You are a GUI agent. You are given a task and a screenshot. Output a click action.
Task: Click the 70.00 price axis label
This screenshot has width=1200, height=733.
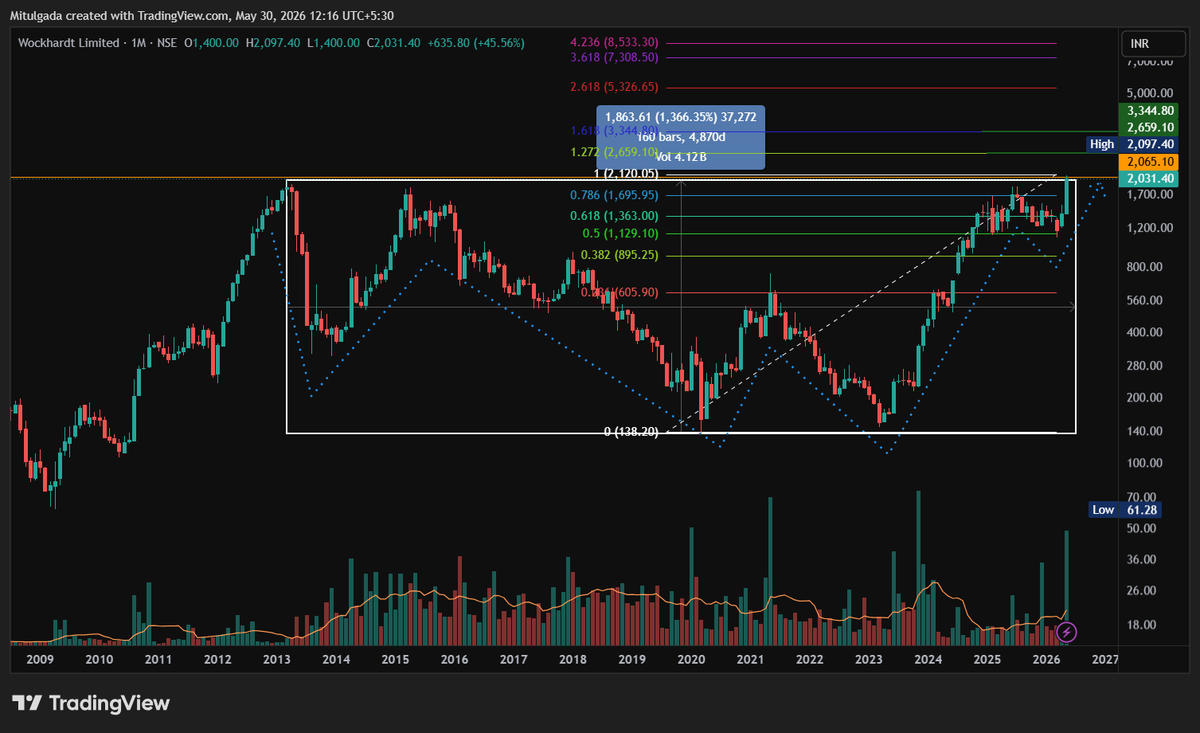pos(1144,497)
